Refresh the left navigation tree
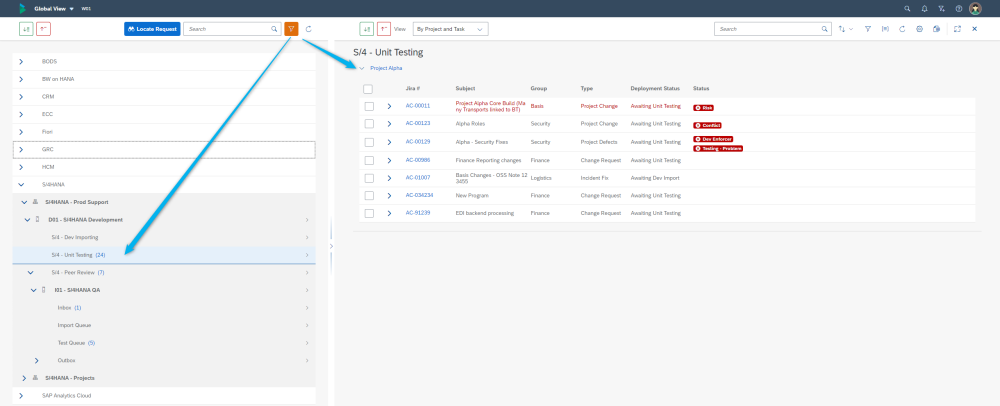 (x=309, y=29)
